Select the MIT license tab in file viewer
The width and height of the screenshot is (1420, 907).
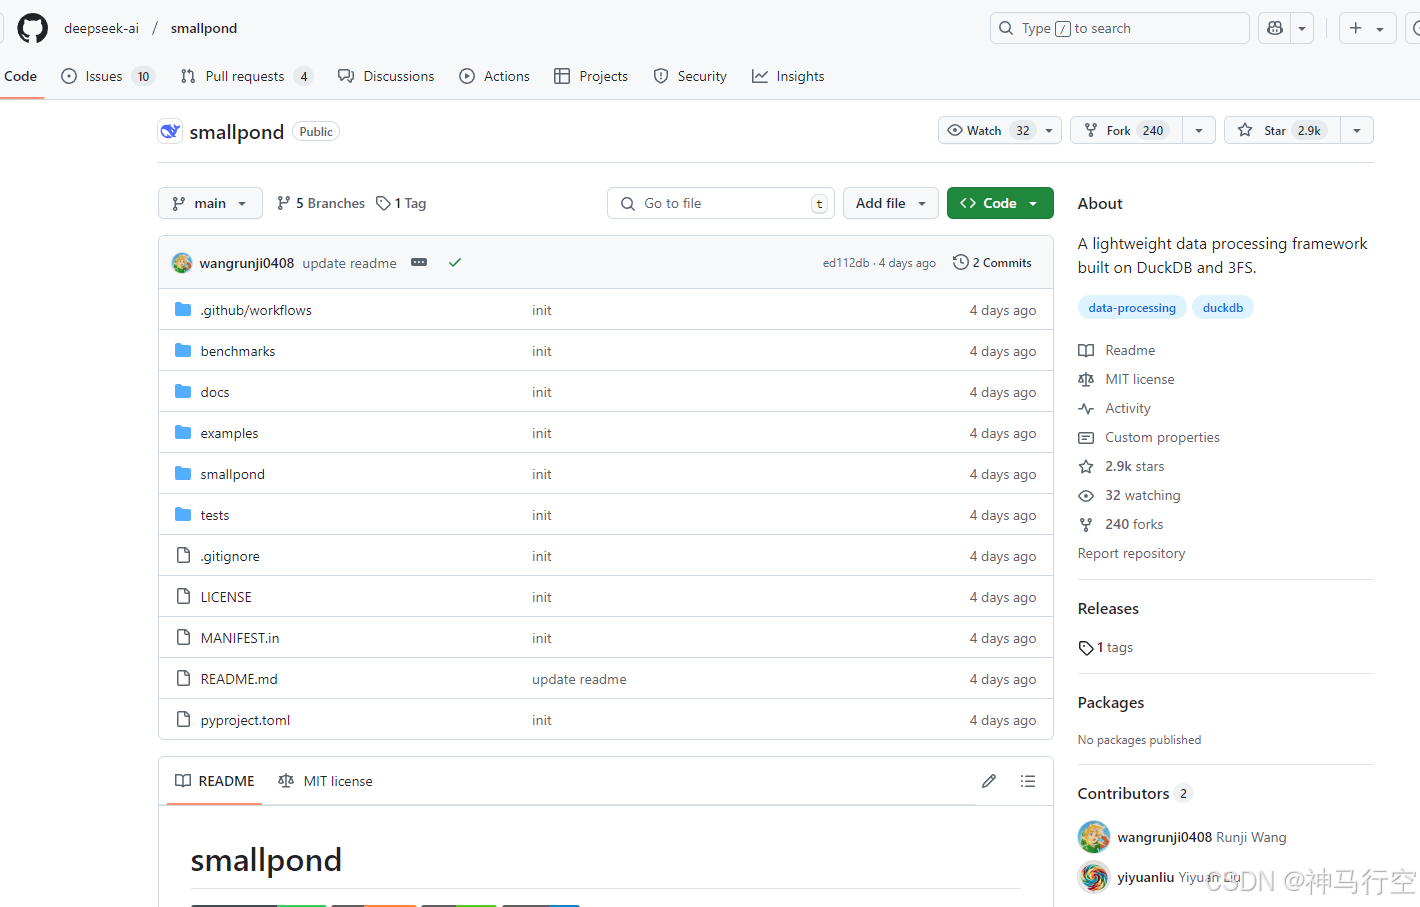325,781
